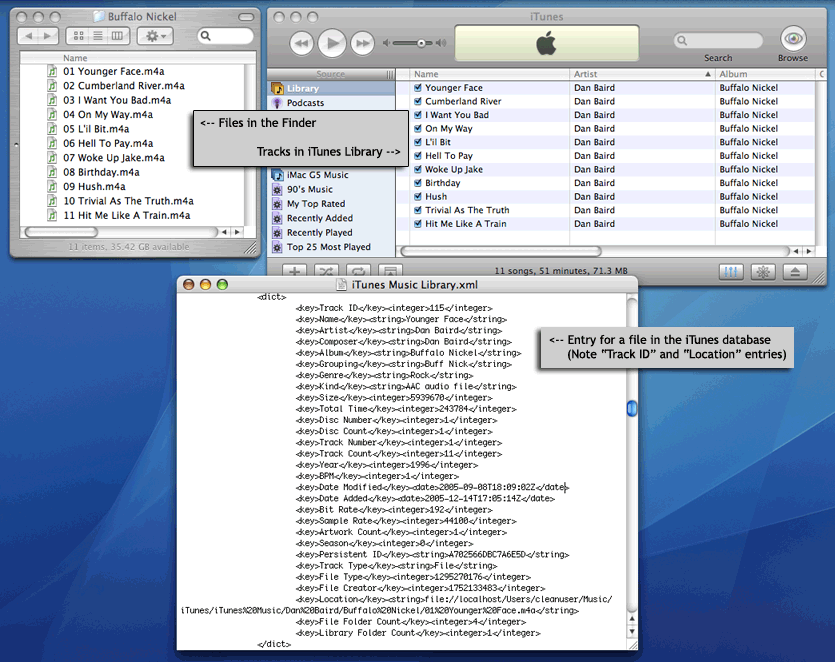The width and height of the screenshot is (835, 662).
Task: Click "10 Trivial As The Truth.m4a" in Finder
Action: click(x=128, y=201)
